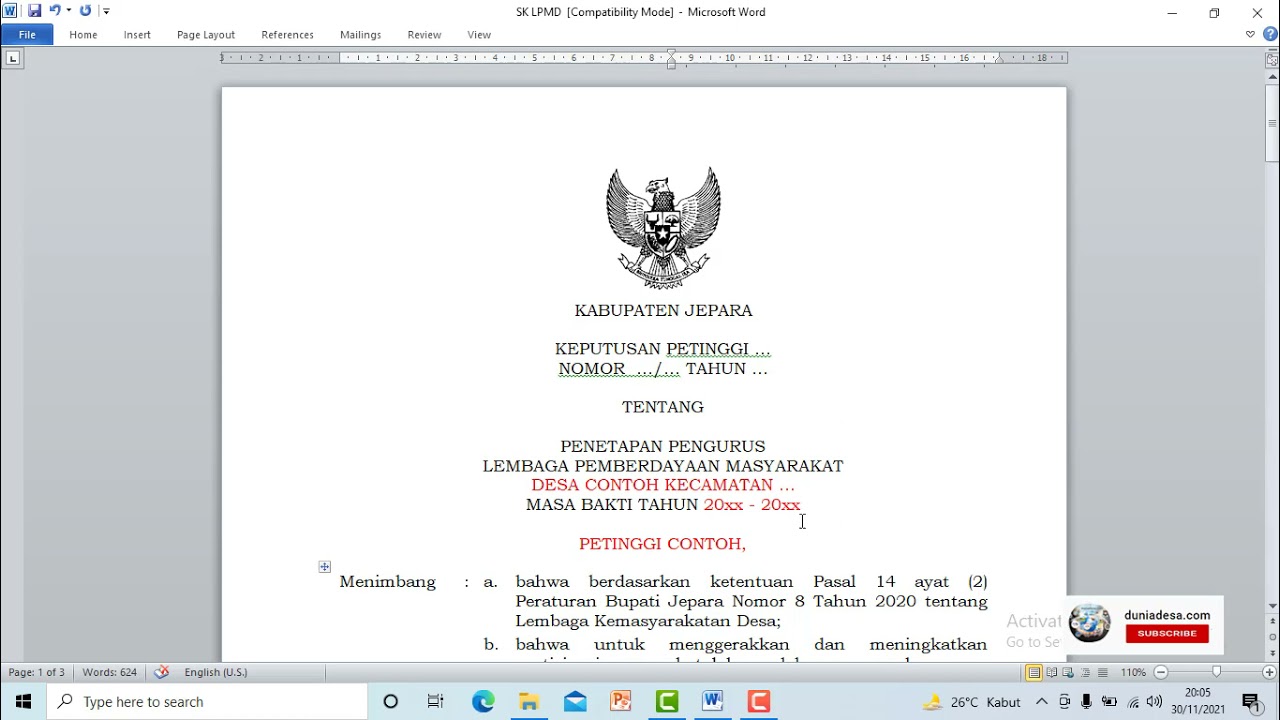Open the References ribbon tab
The width and height of the screenshot is (1280, 720).
tap(288, 34)
